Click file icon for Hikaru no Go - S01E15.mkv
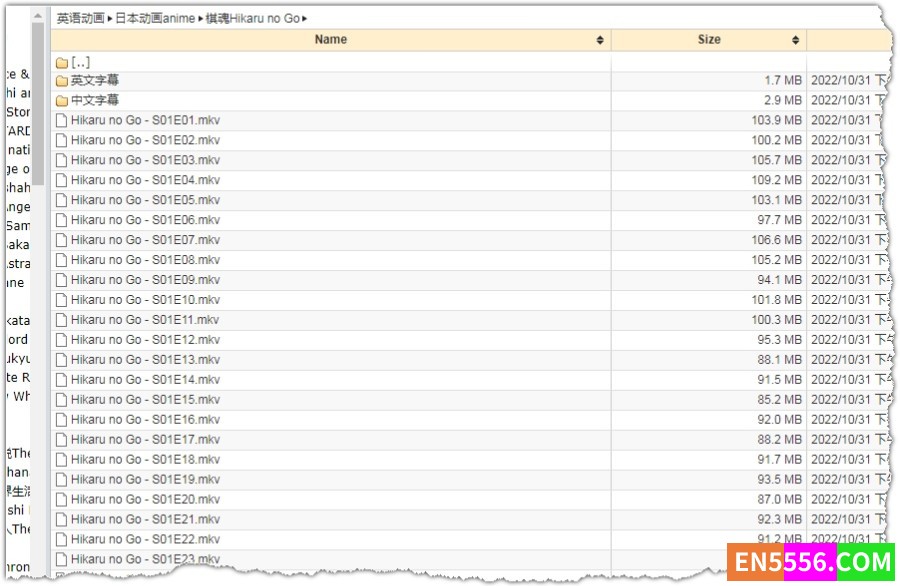The height and width of the screenshot is (586, 900). click(61, 400)
